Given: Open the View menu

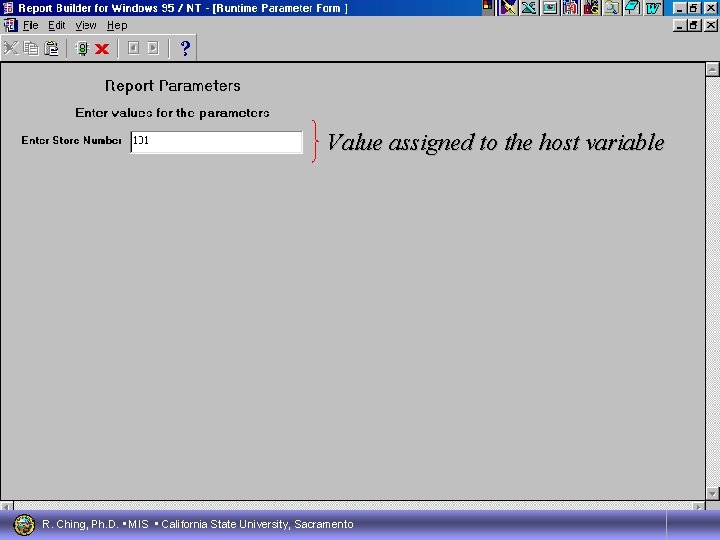Looking at the screenshot, I should coord(85,25).
